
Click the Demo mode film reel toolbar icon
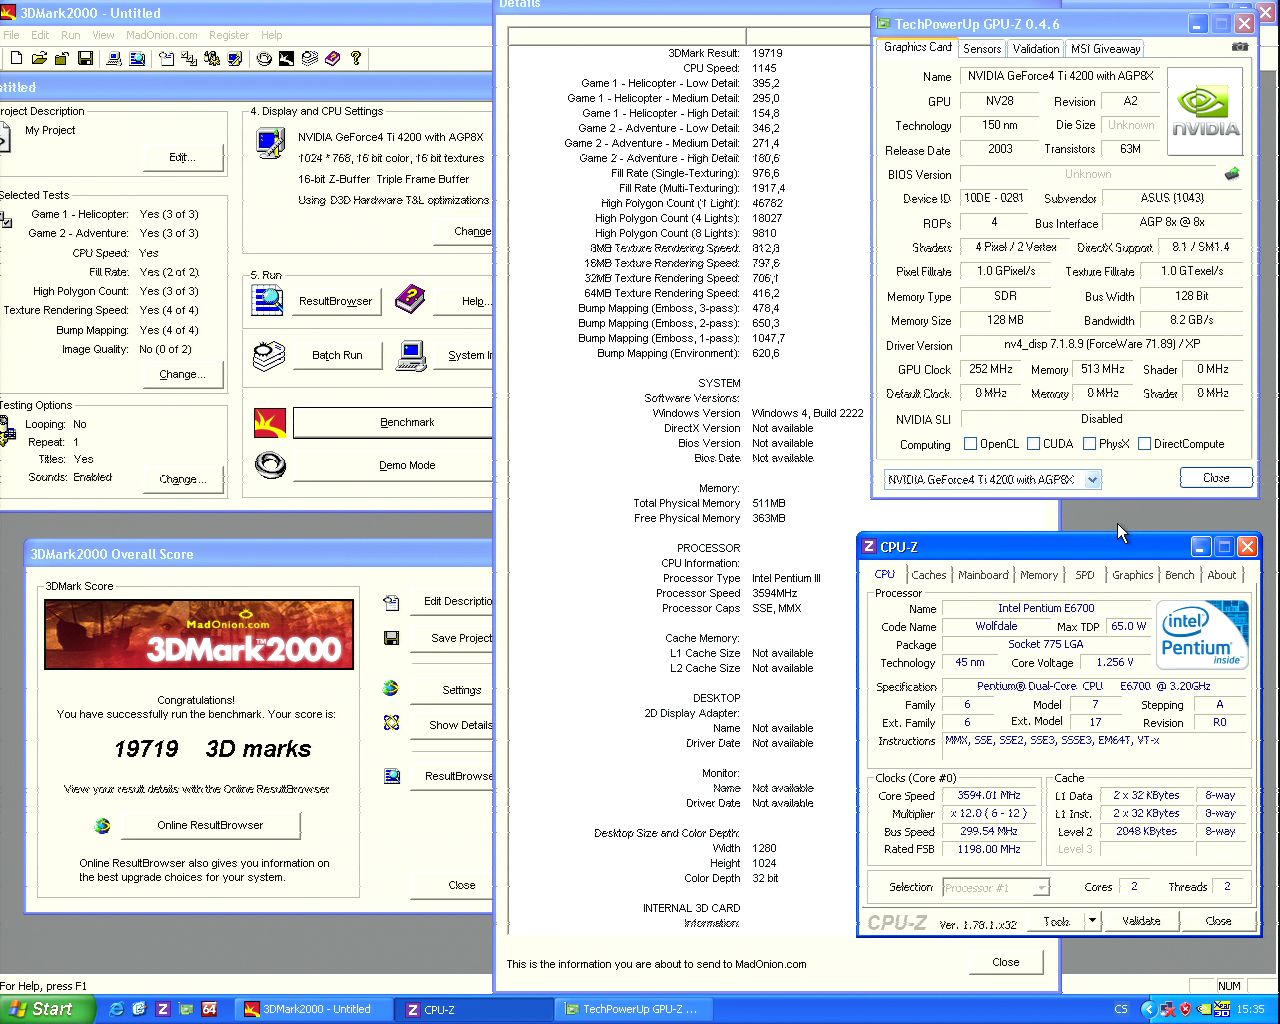pos(264,59)
